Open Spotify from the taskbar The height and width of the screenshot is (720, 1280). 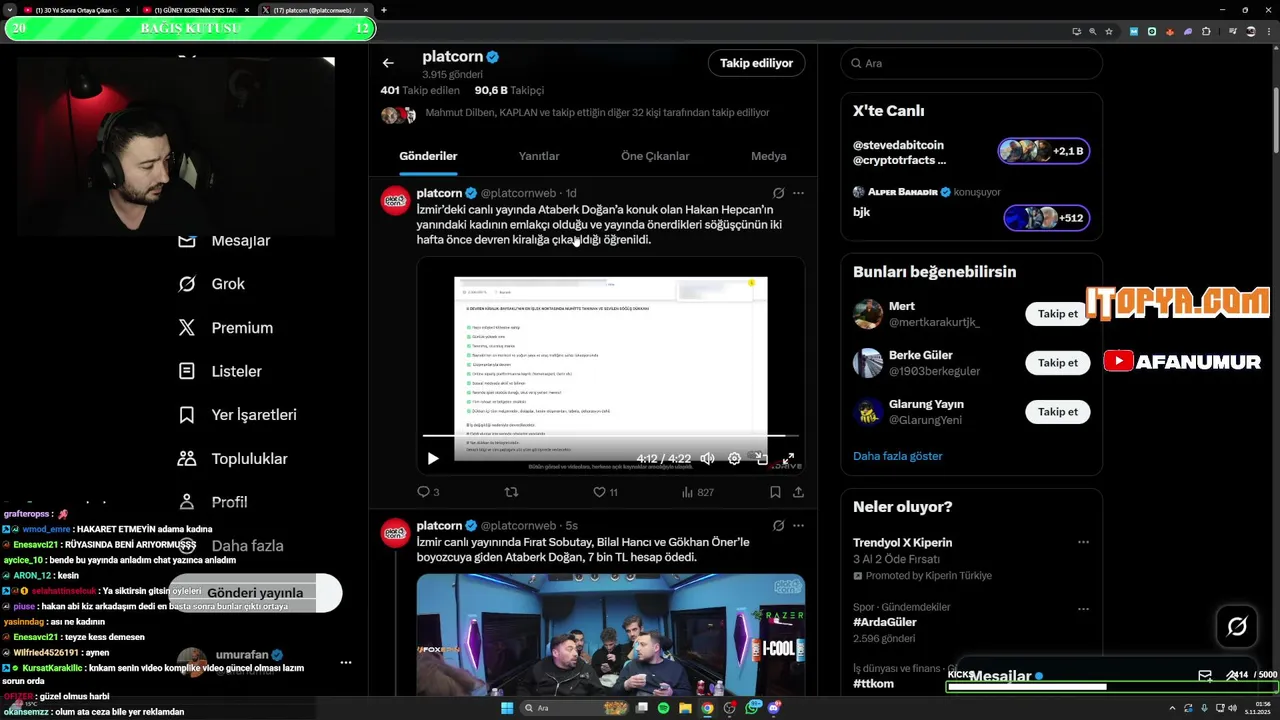664,708
